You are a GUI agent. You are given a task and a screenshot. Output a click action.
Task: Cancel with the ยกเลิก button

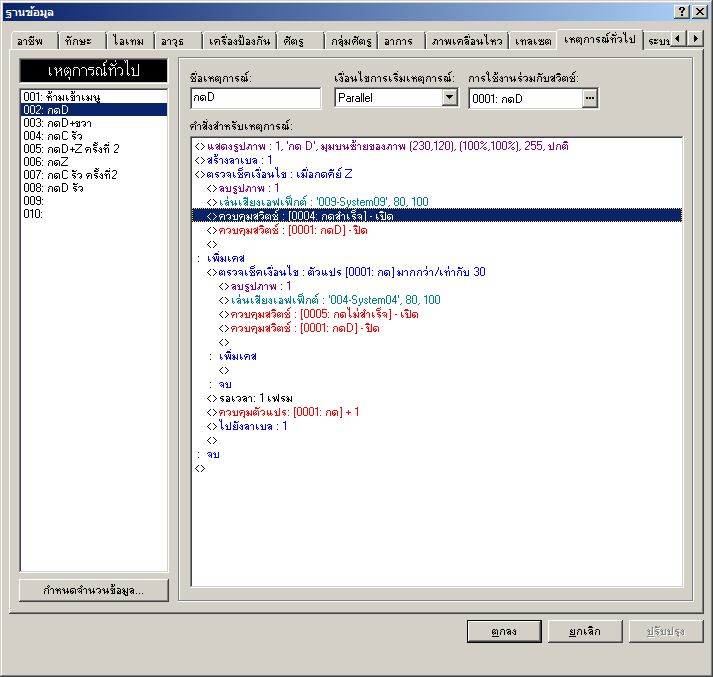click(585, 631)
